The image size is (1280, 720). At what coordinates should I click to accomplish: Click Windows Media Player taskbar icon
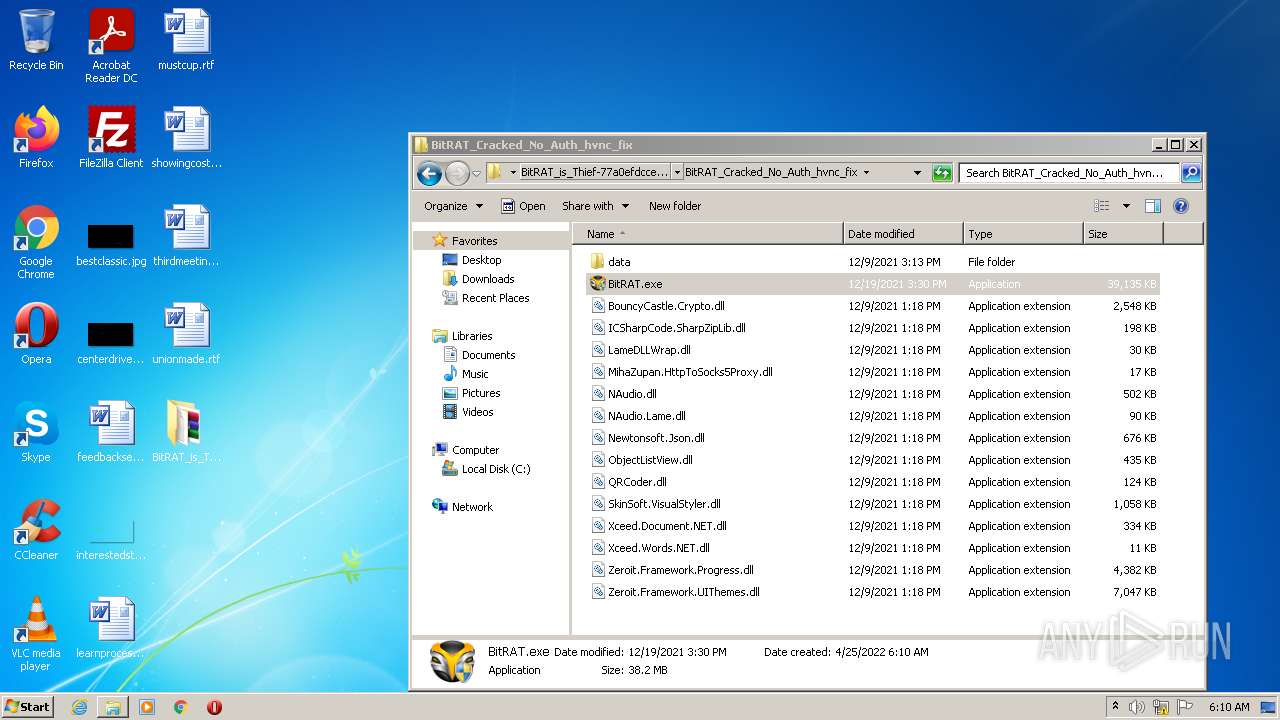click(x=147, y=707)
